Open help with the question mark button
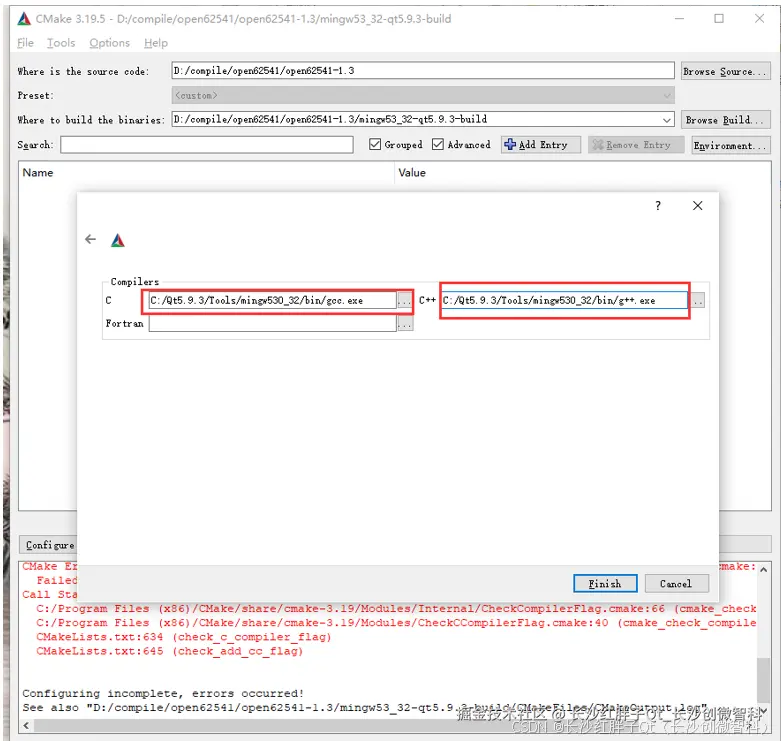This screenshot has width=781, height=741. click(x=658, y=206)
